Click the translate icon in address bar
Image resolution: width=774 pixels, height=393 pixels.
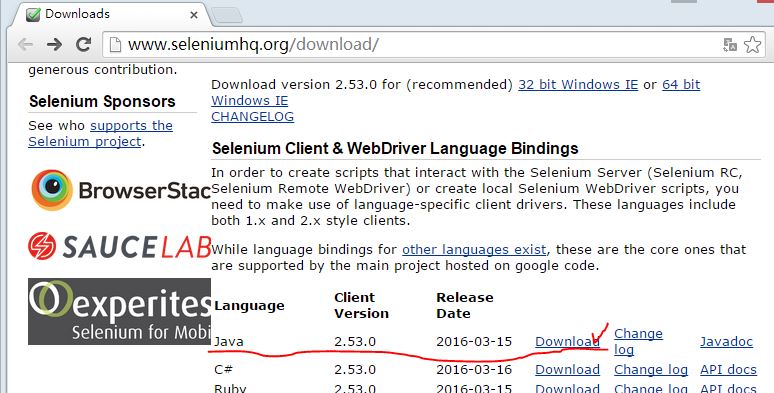click(730, 45)
